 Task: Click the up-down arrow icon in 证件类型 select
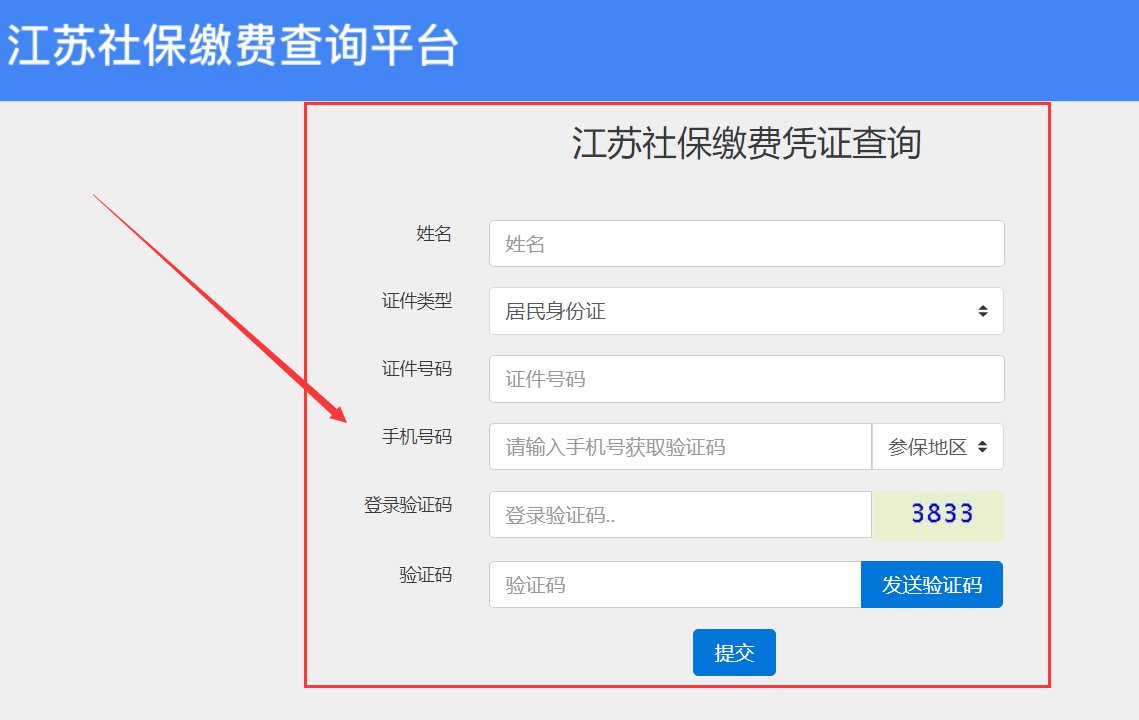[x=983, y=312]
